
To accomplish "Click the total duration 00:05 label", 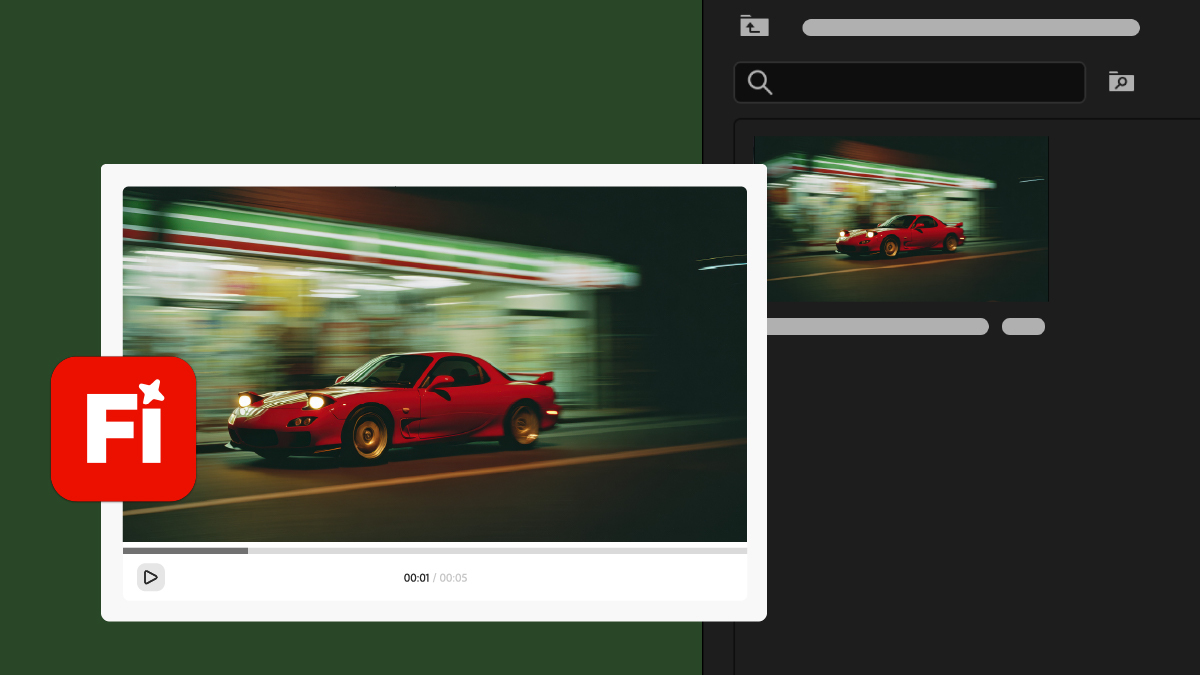I will [x=453, y=578].
